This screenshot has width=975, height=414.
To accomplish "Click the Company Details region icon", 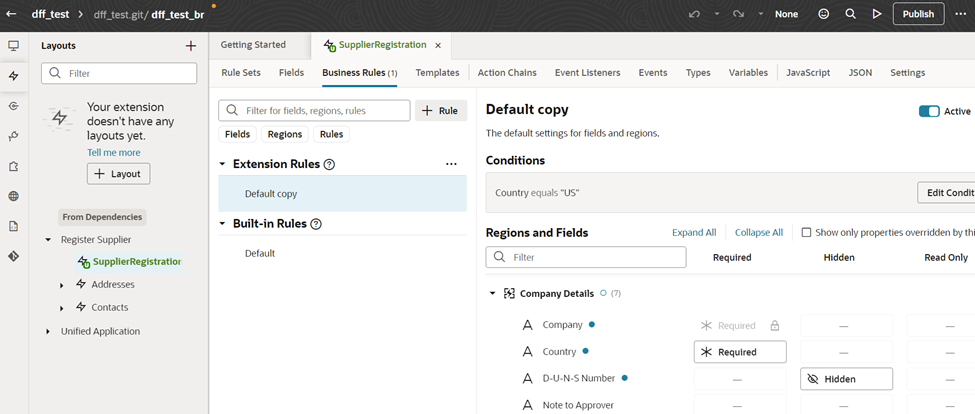I will tap(509, 293).
